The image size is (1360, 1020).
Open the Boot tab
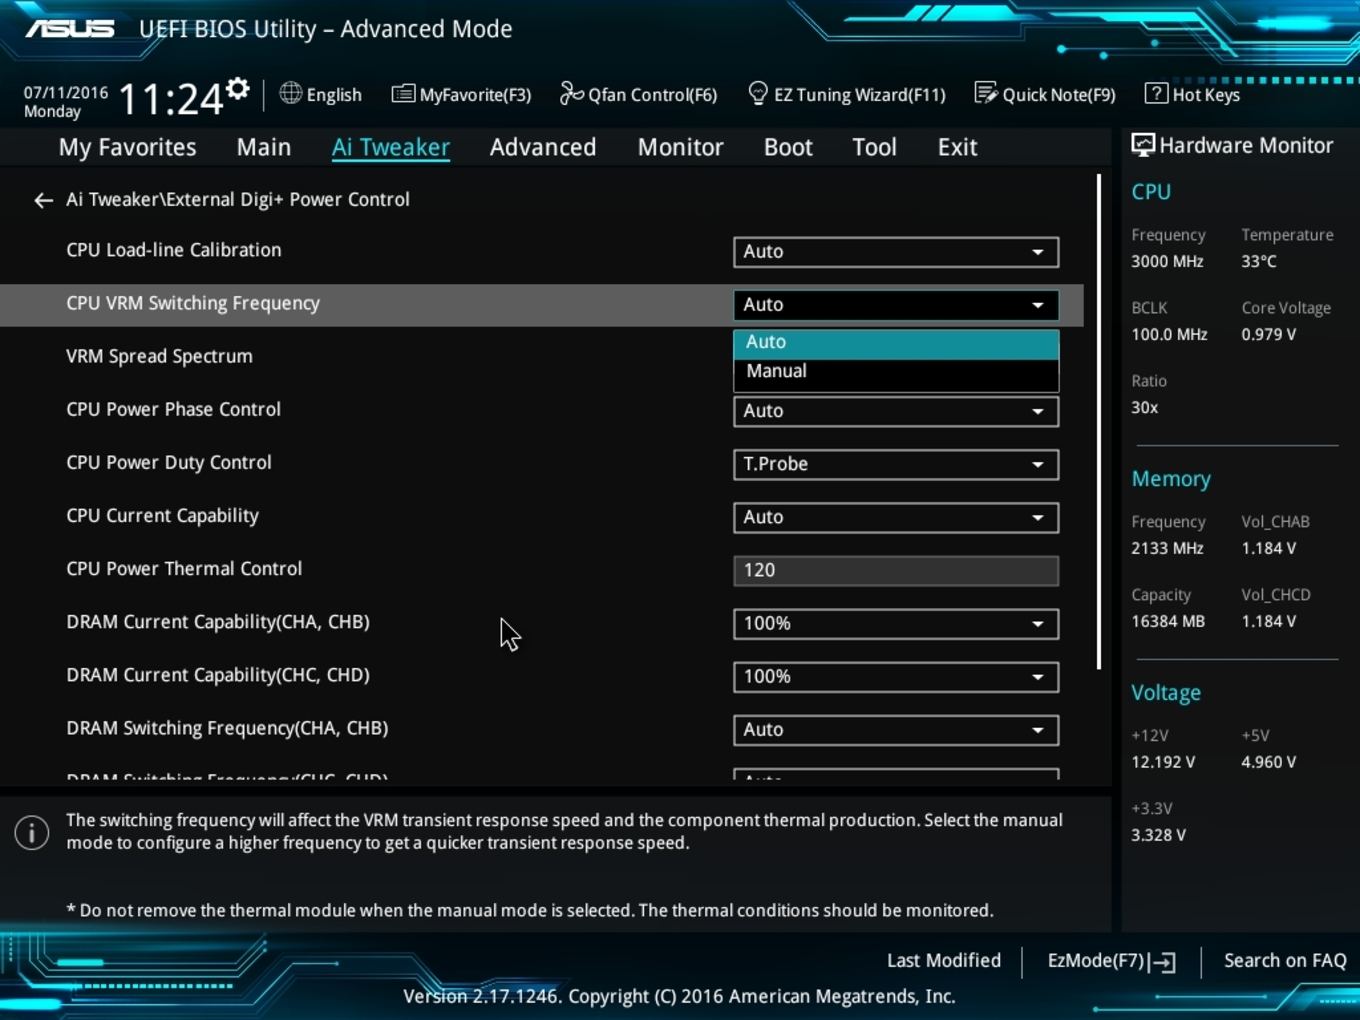[788, 147]
